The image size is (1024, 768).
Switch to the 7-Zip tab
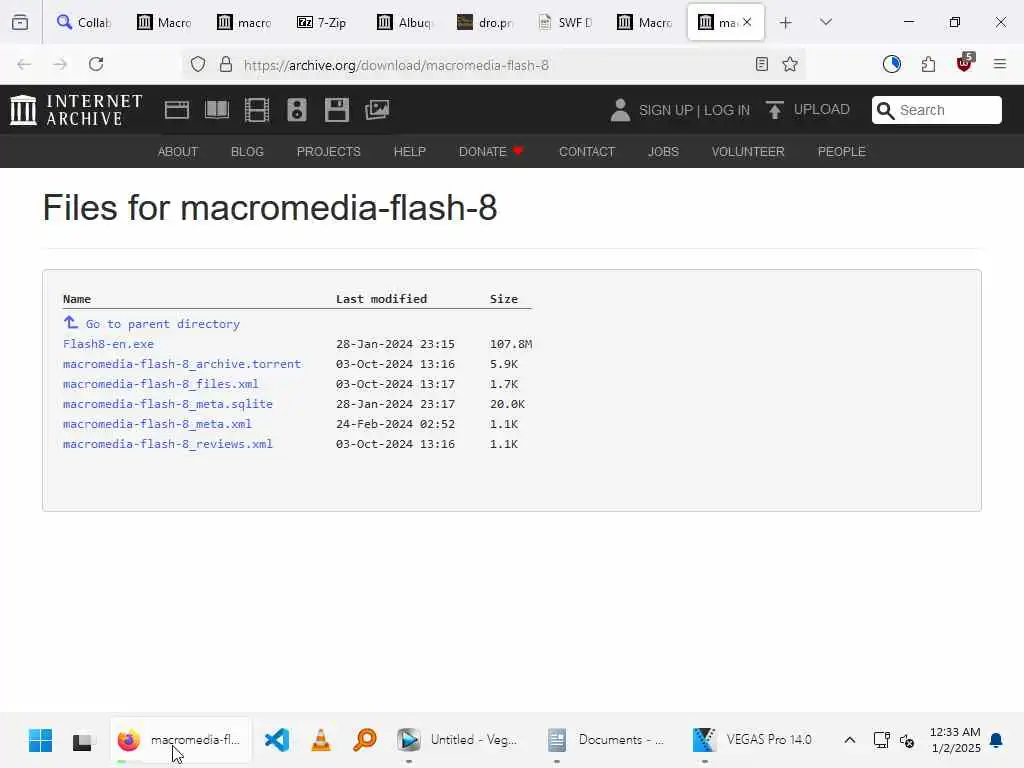coord(322,22)
